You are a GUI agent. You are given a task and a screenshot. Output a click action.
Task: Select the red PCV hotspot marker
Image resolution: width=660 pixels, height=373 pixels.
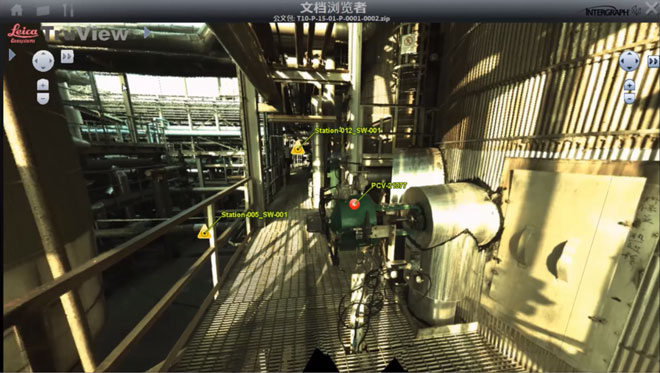(354, 204)
